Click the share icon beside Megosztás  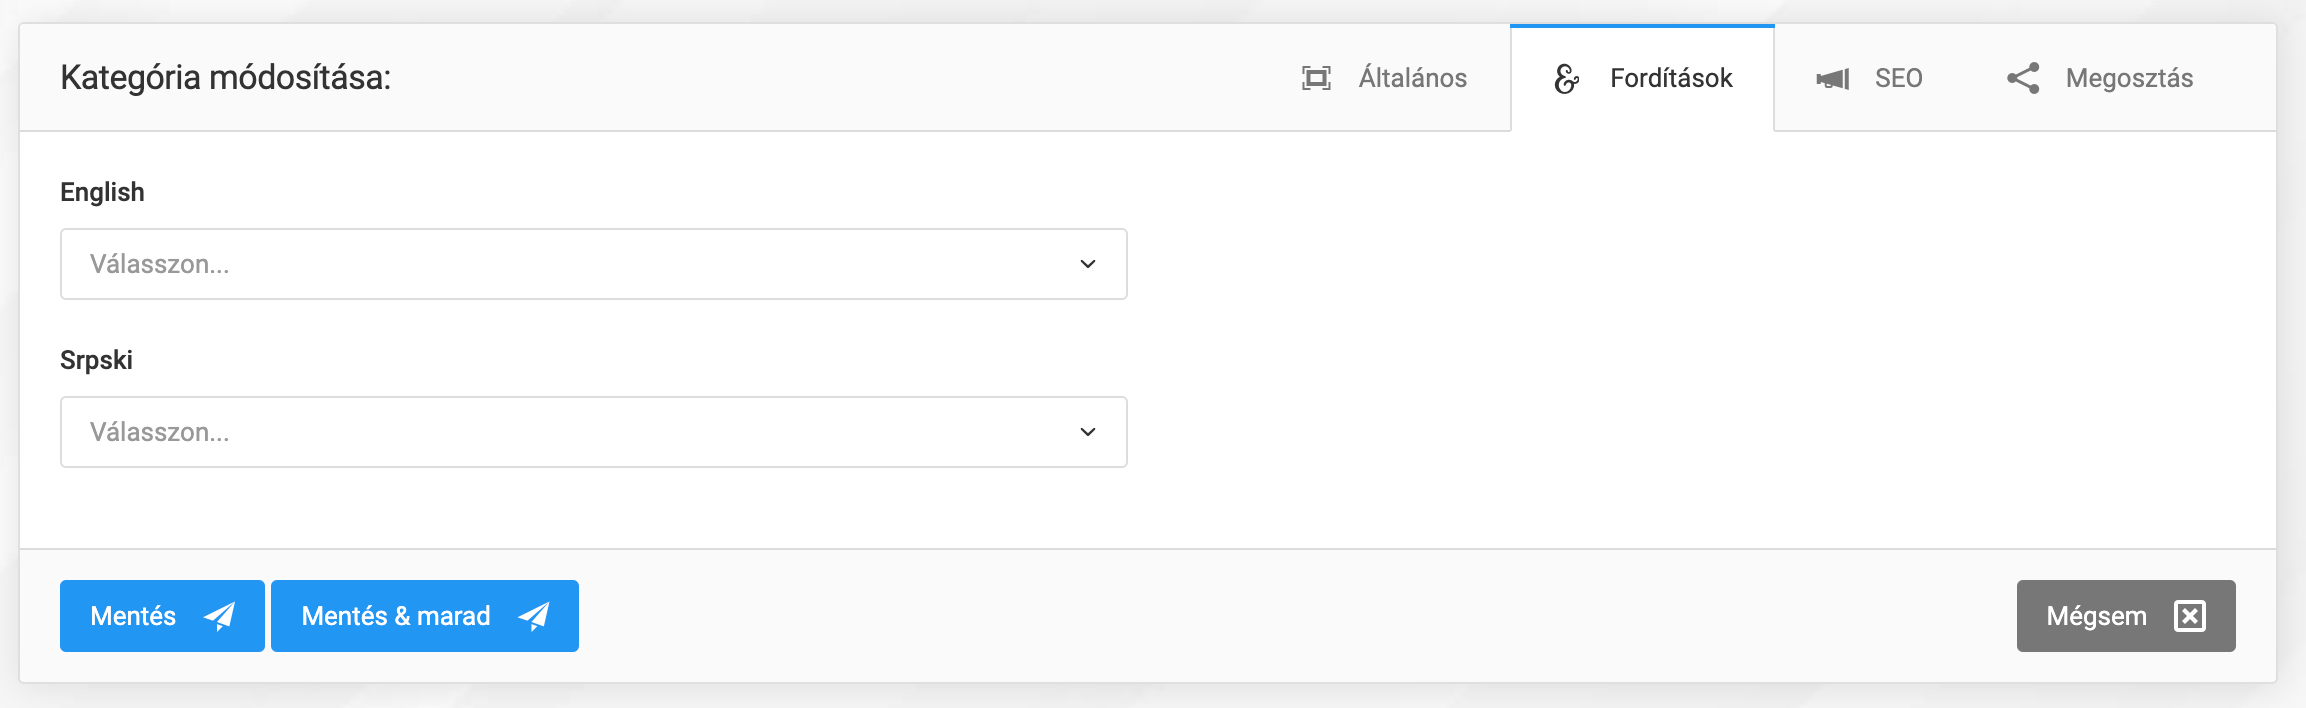(x=2023, y=78)
